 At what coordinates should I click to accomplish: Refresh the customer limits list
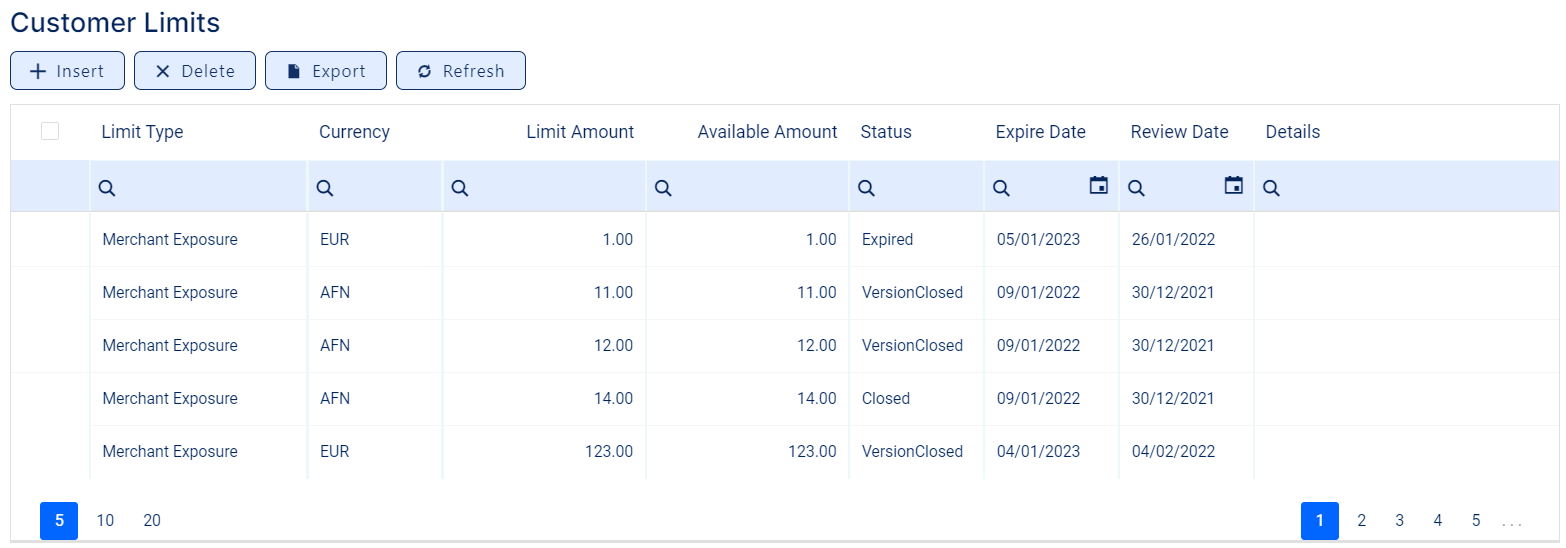coord(460,71)
